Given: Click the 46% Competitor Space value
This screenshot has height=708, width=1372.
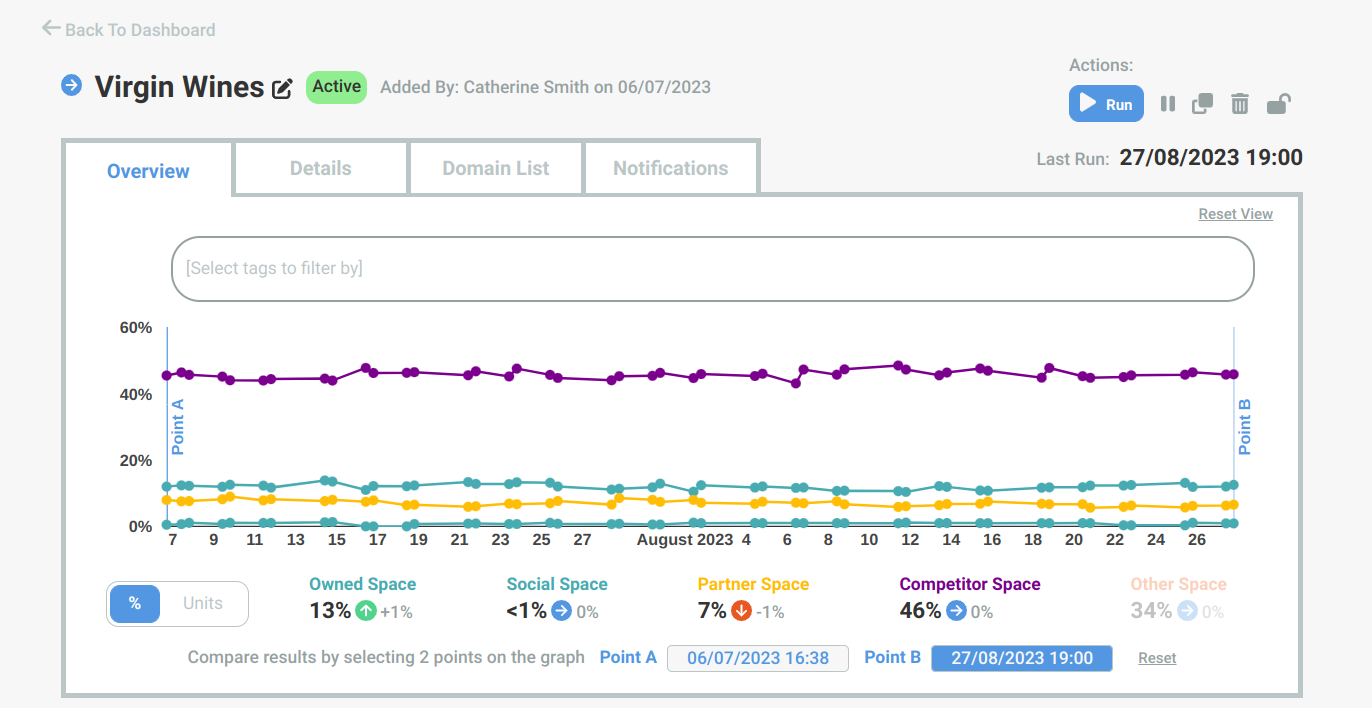Looking at the screenshot, I should pos(921,610).
